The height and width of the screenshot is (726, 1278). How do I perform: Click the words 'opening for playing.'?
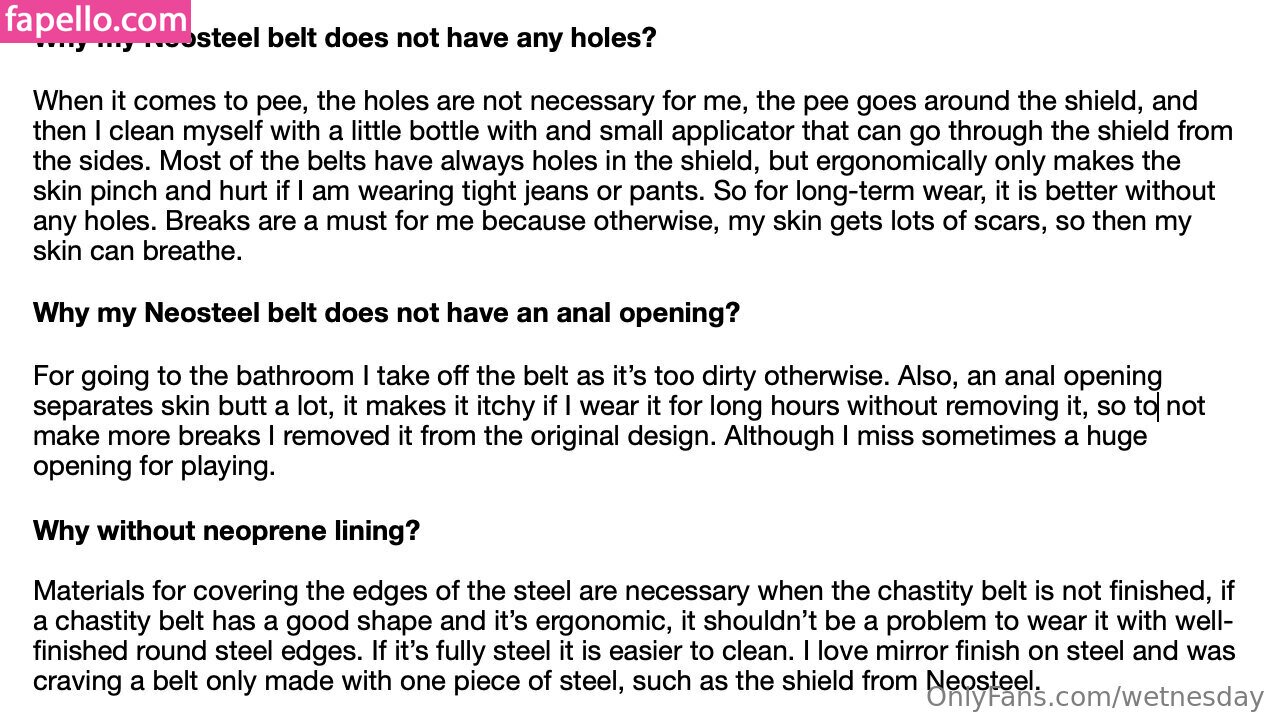154,467
